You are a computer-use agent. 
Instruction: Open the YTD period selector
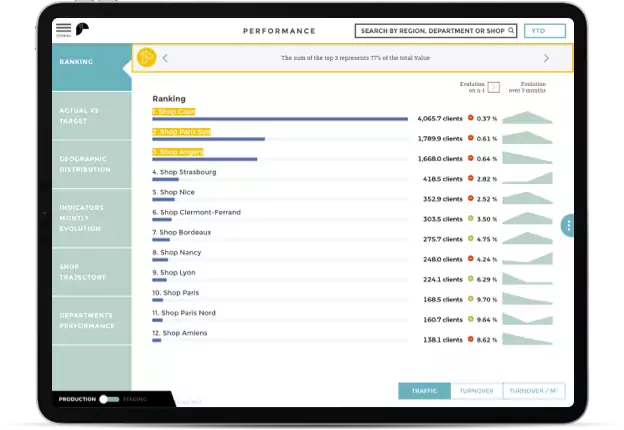545,31
